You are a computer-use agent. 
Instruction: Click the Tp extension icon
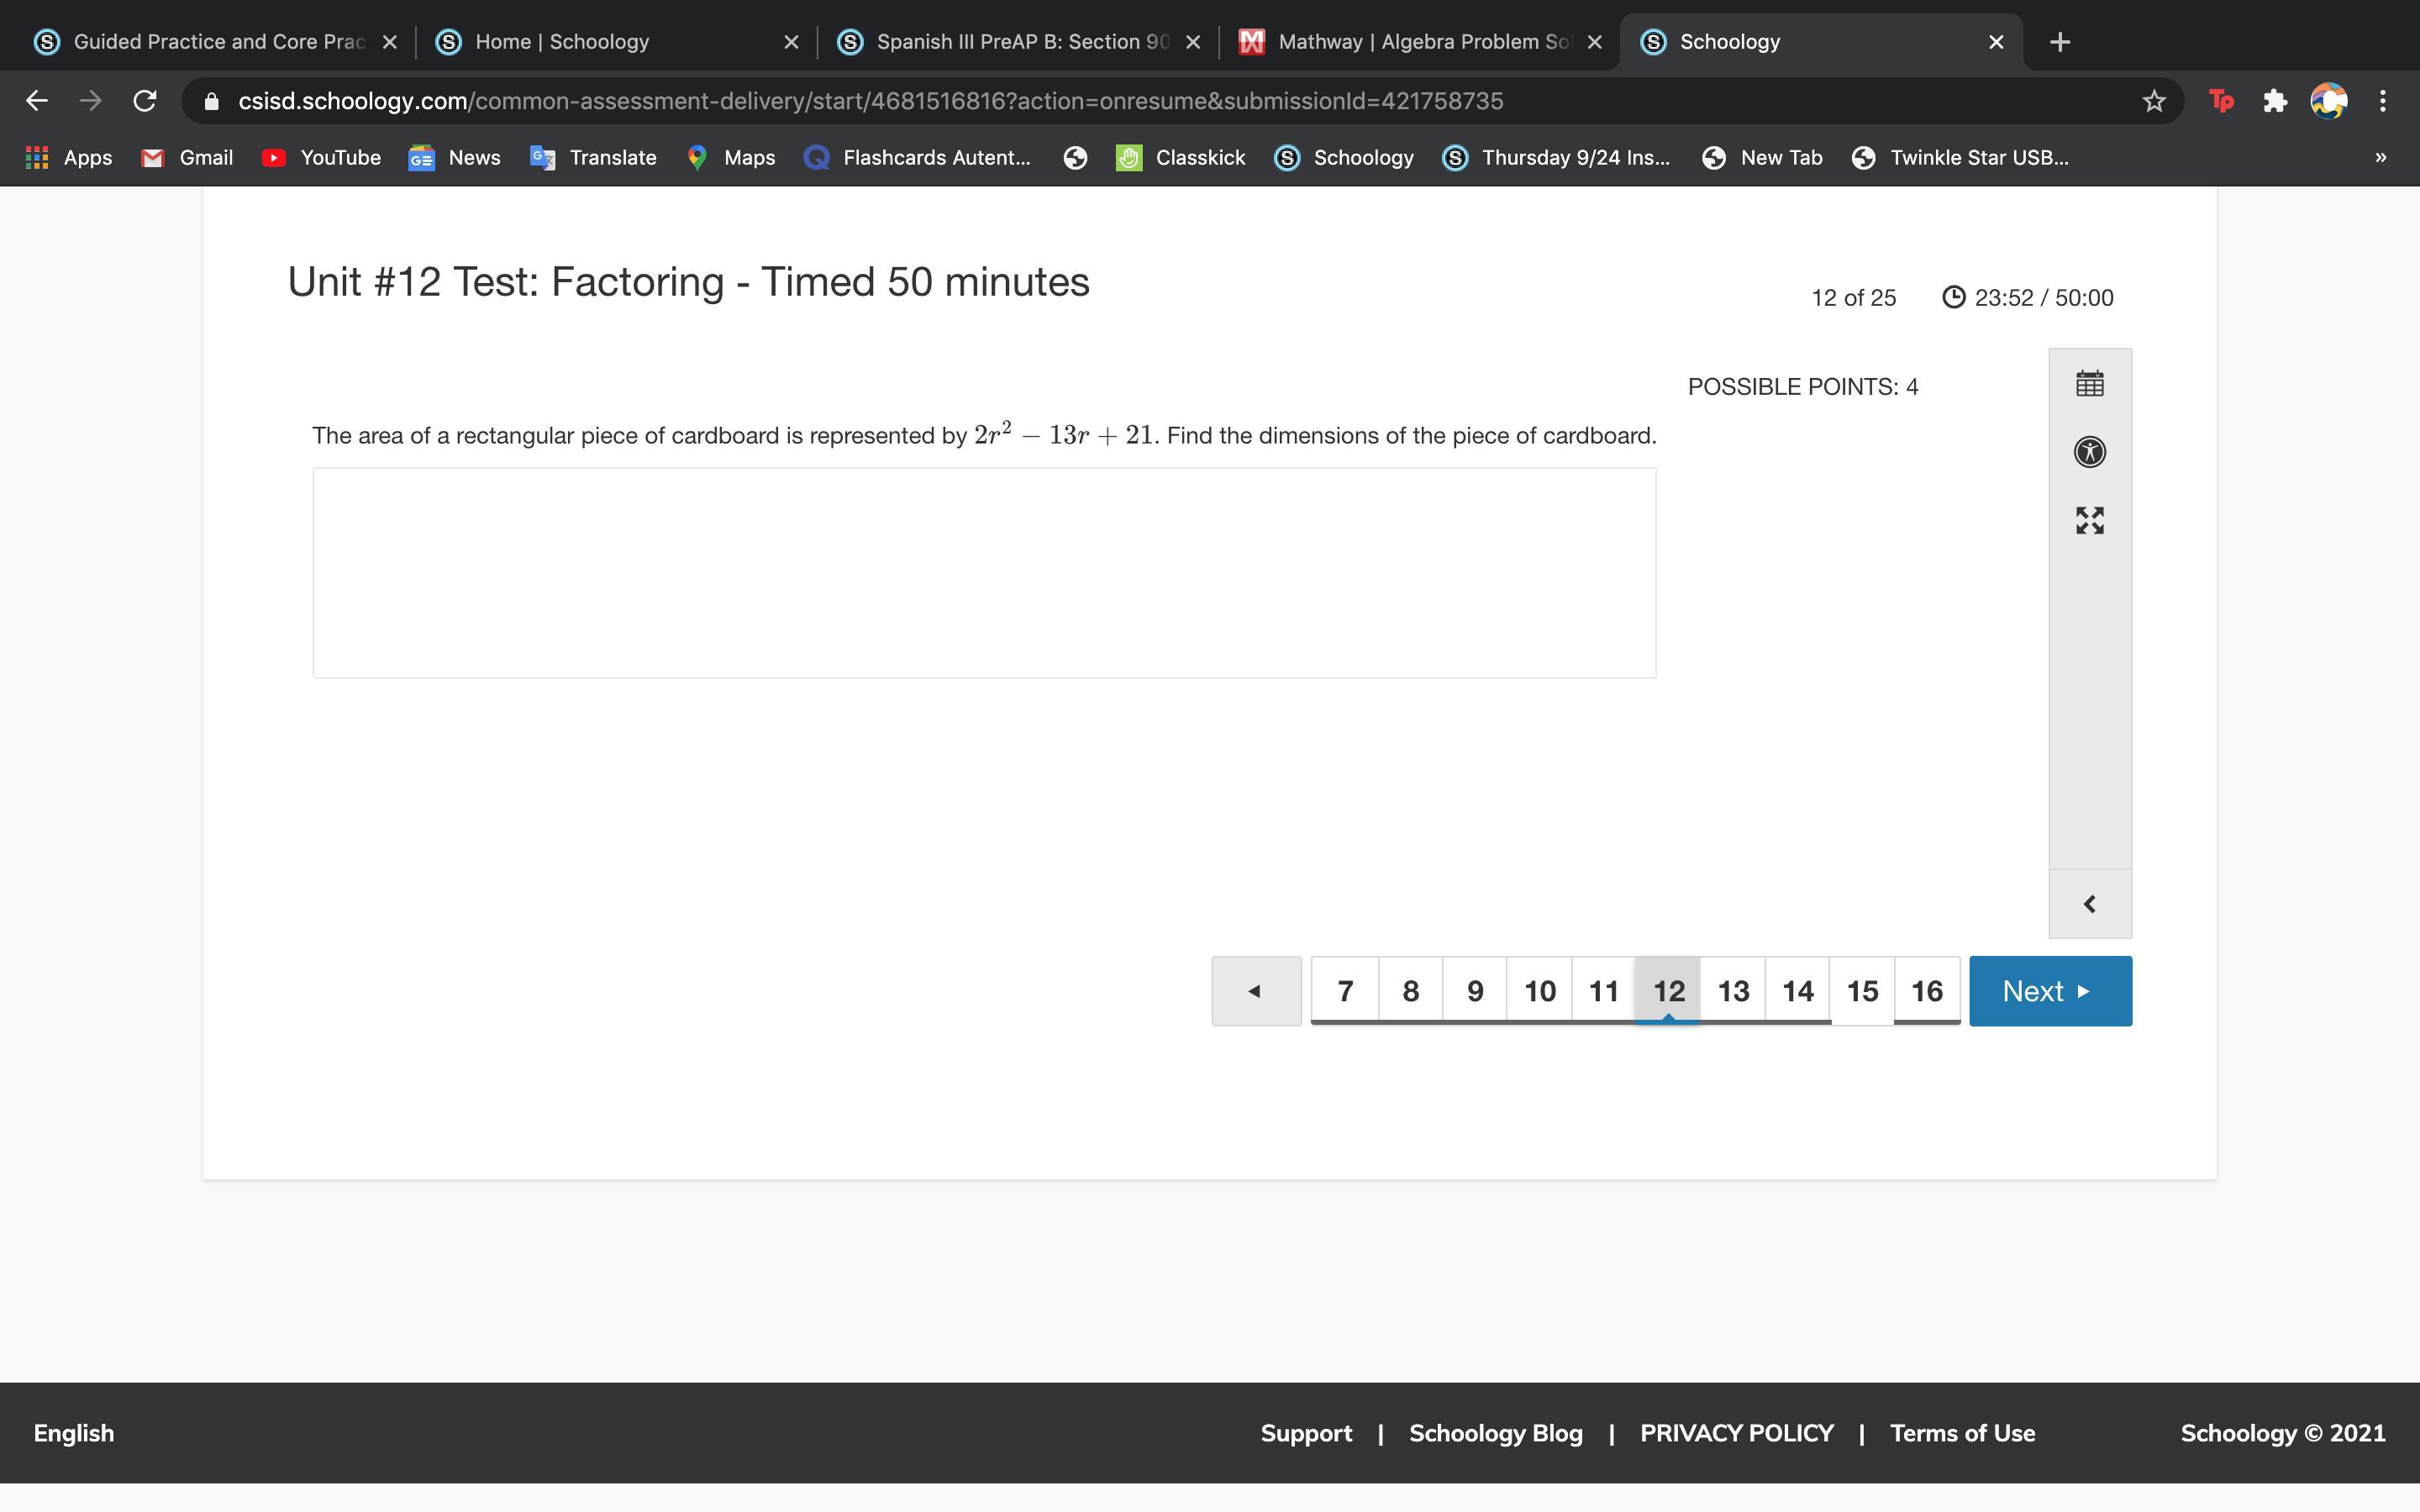pyautogui.click(x=2221, y=101)
